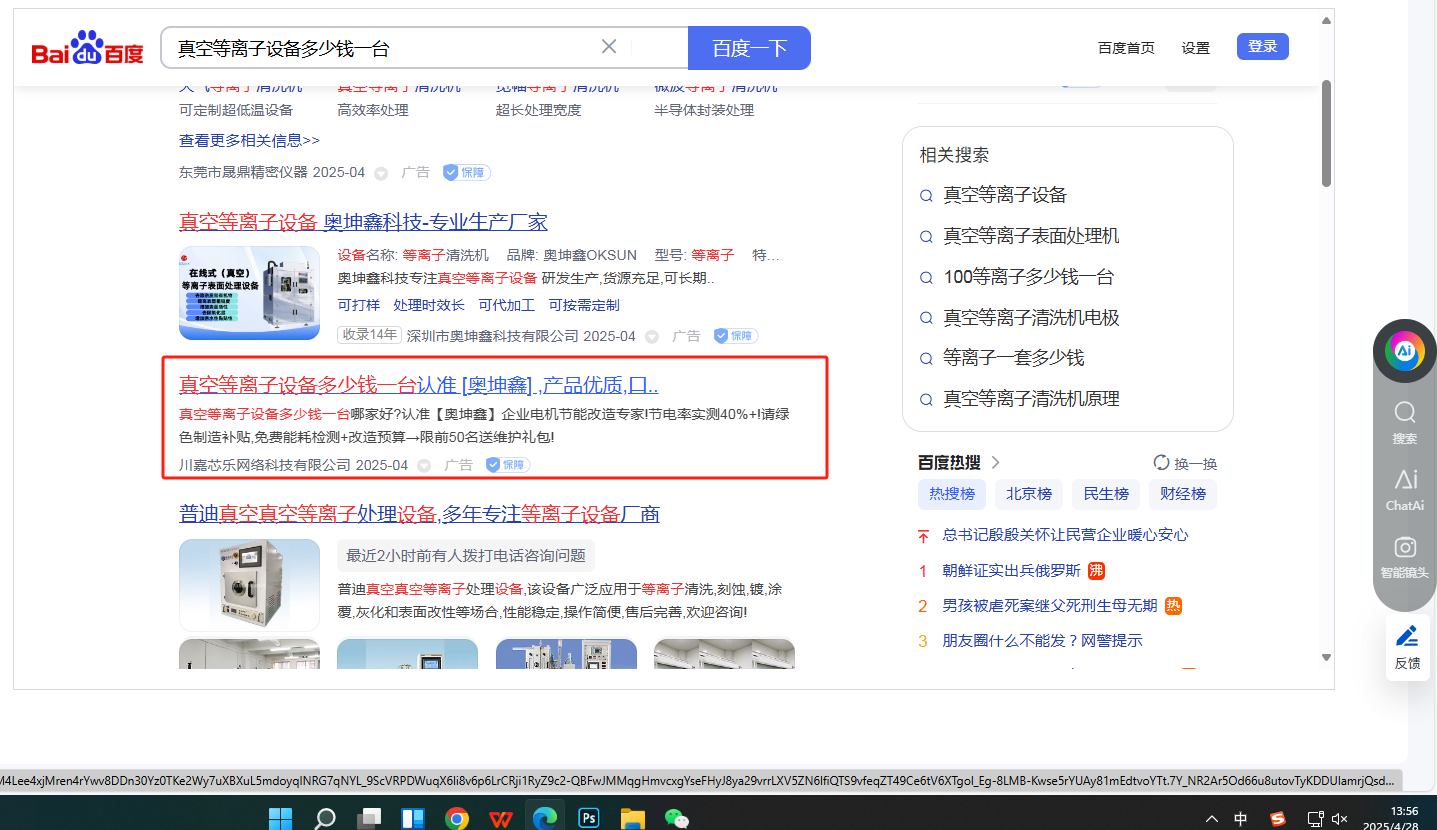Expand dropdown arrow beside 深圳市奥坤鑫科技有限公司 2025-04

(x=652, y=337)
